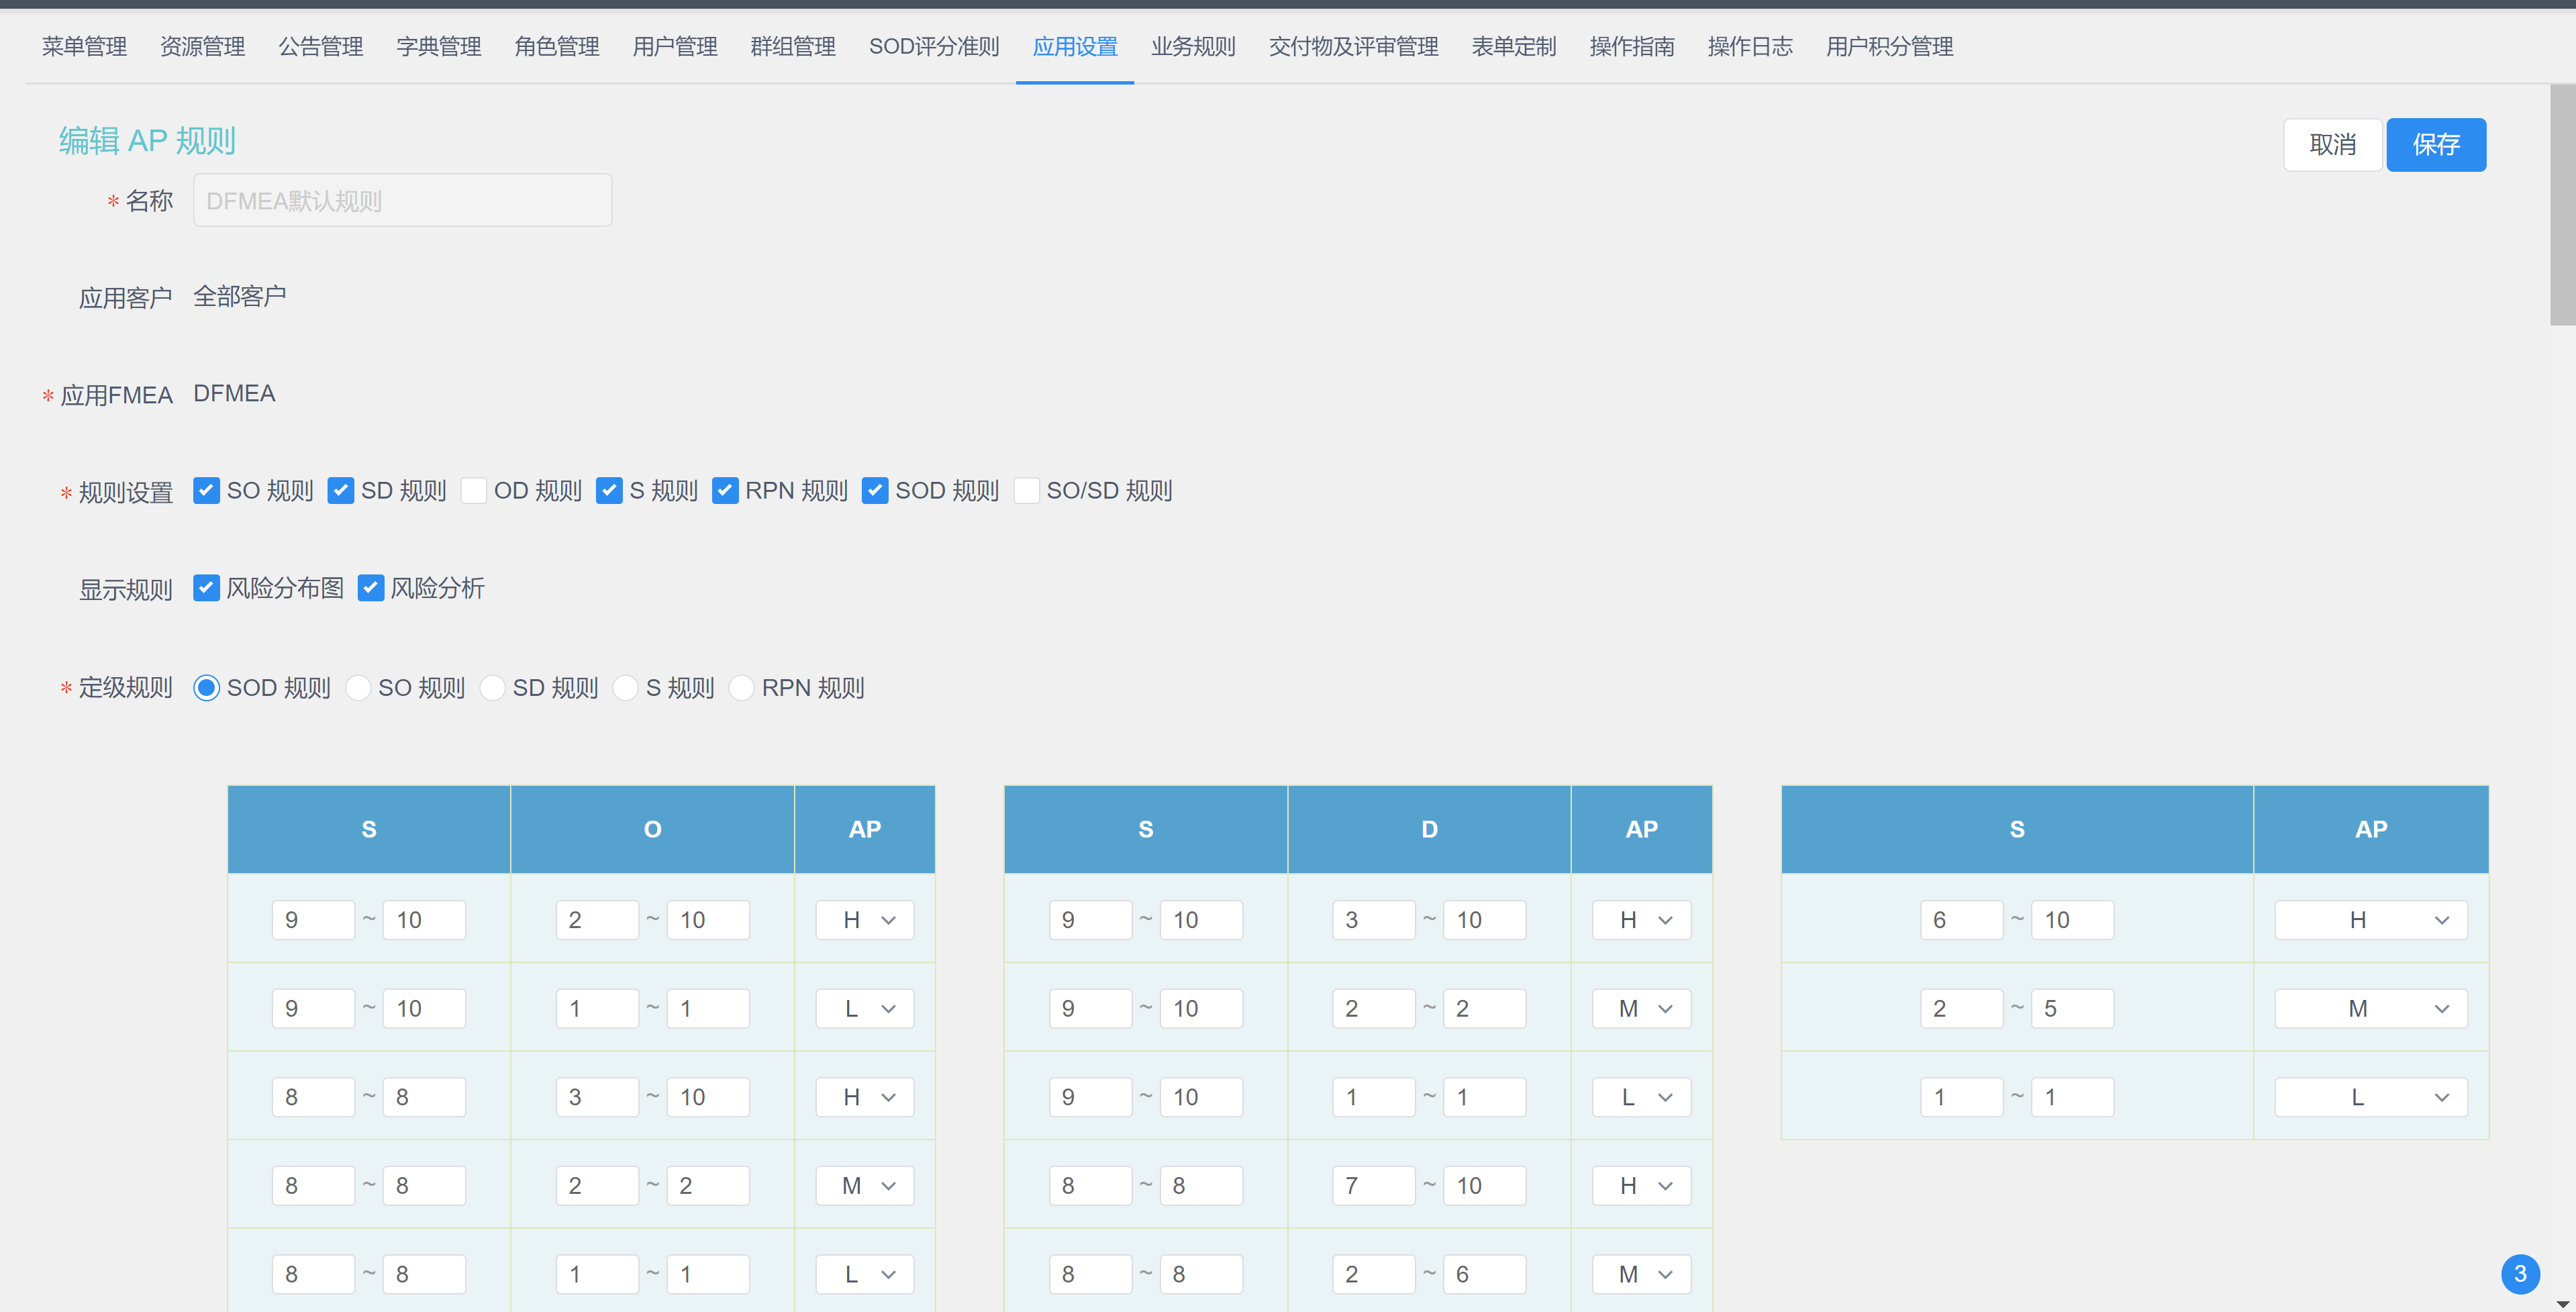The width and height of the screenshot is (2576, 1312).
Task: Uncheck the SO 规则 checkbox
Action: [x=206, y=490]
